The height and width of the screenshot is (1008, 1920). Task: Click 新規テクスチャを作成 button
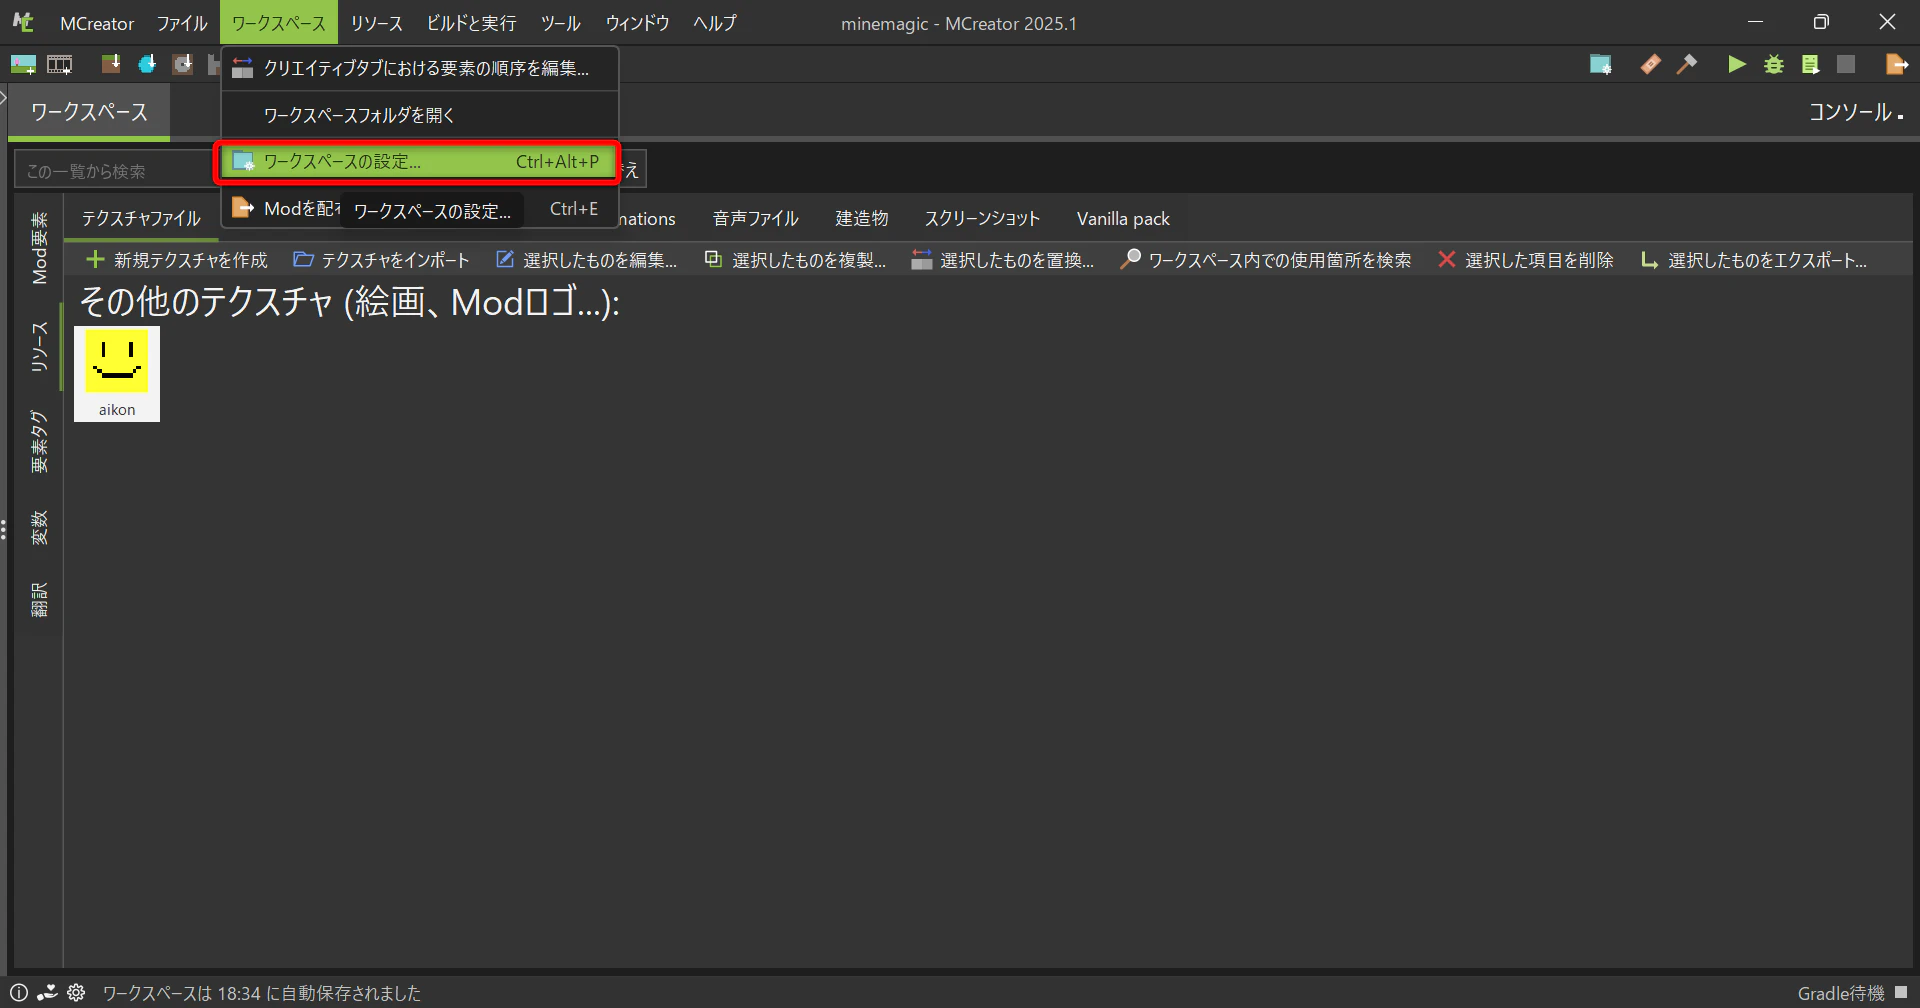[x=177, y=260]
